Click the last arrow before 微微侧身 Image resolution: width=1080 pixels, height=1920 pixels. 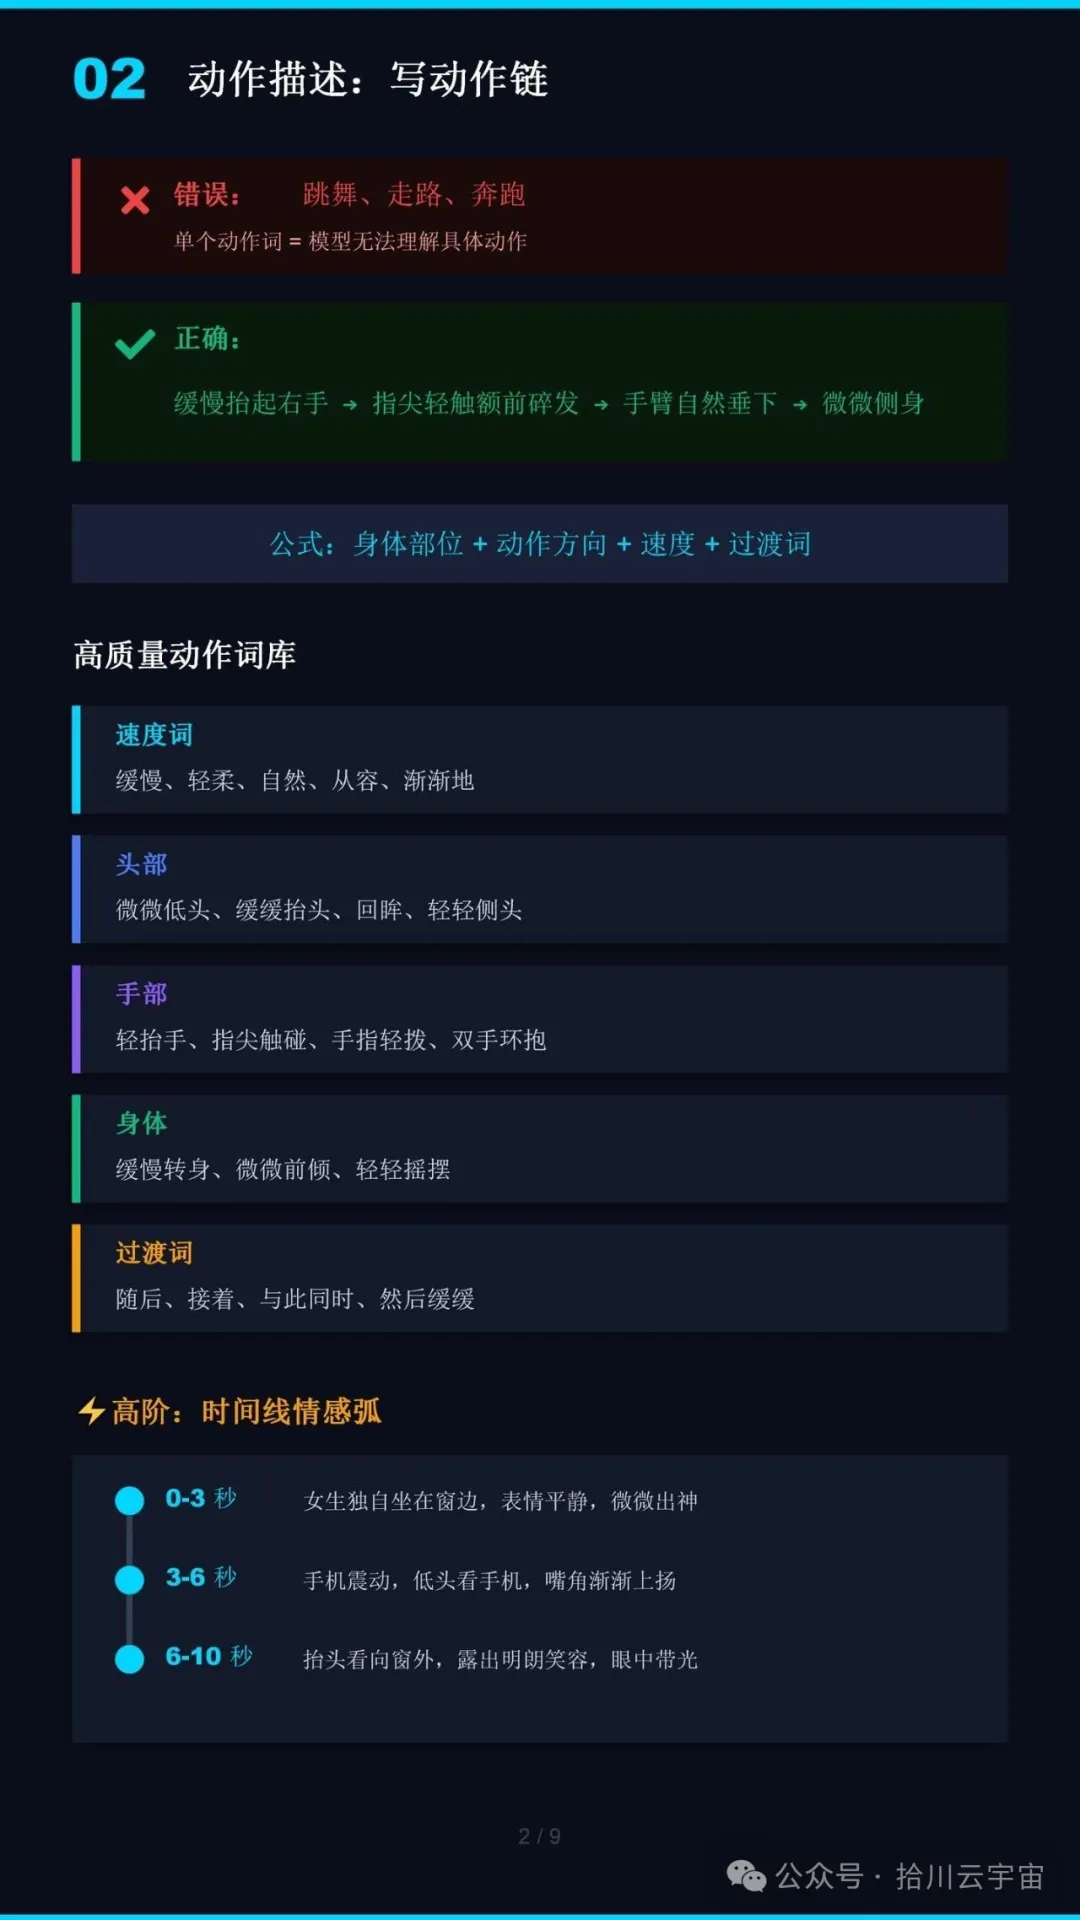800,405
